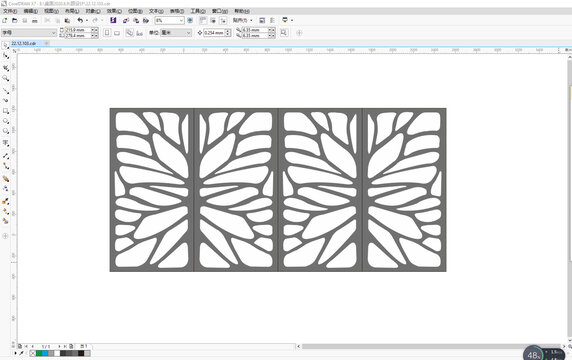Open the Edit menu
Screen dimensions: 572x360
pyautogui.click(x=31, y=11)
